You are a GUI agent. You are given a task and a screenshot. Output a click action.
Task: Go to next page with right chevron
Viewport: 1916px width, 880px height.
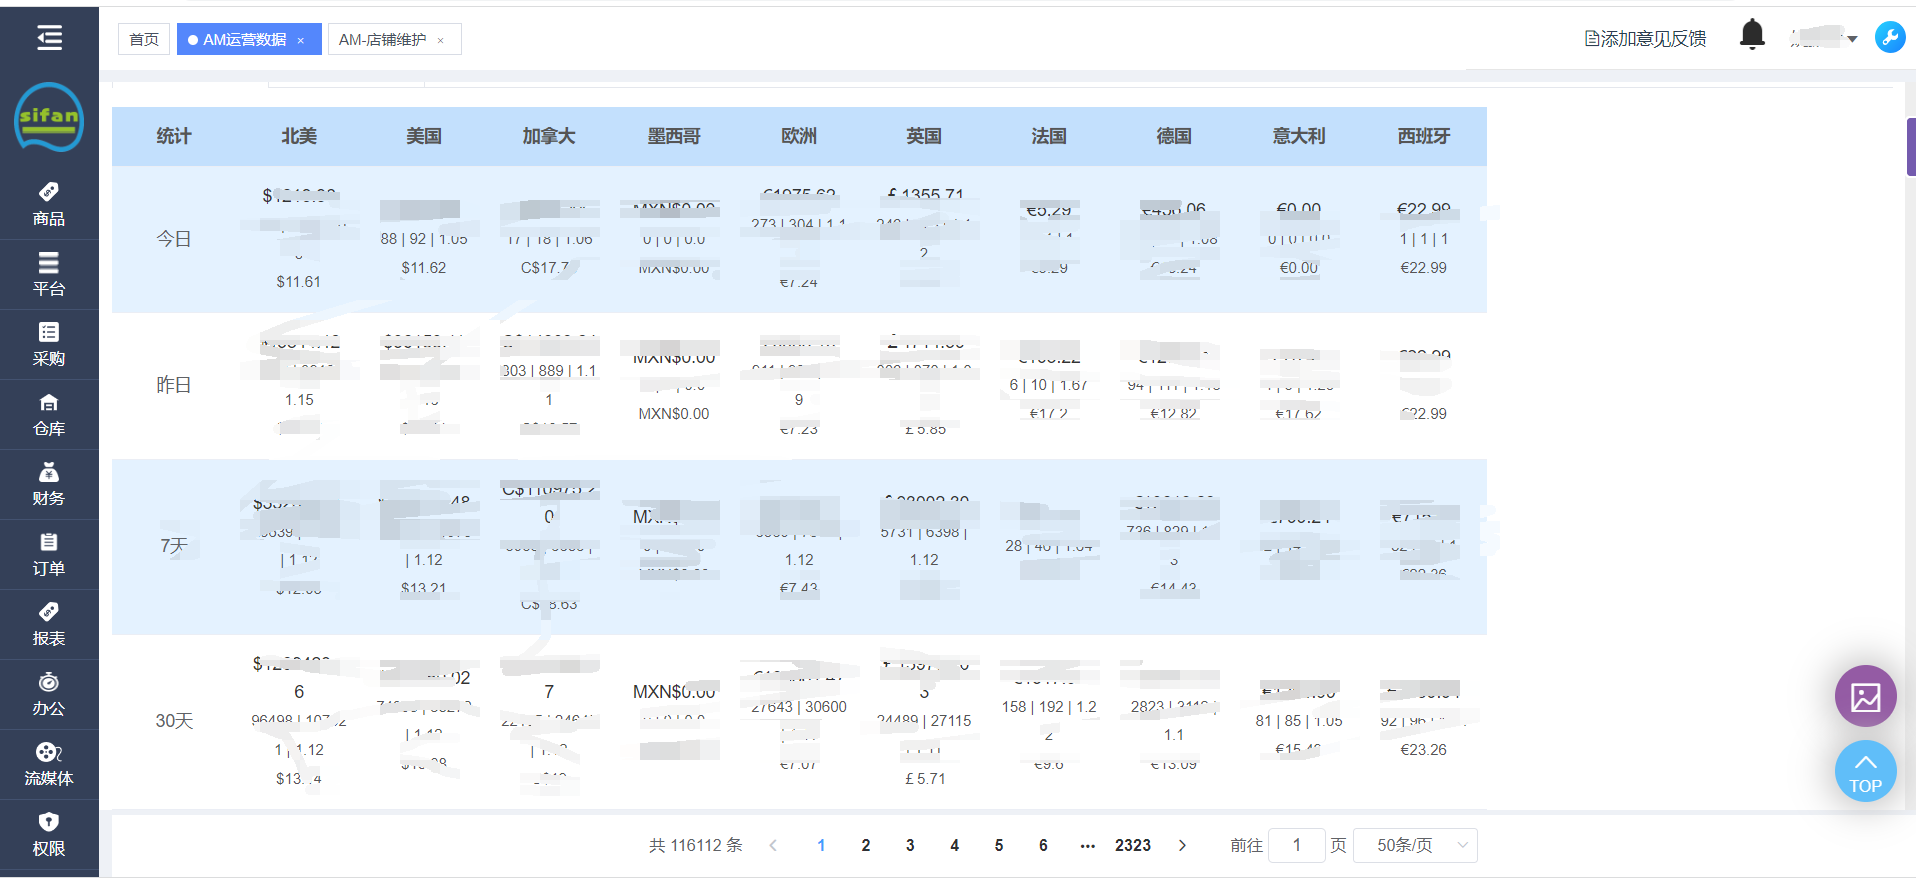coord(1182,845)
